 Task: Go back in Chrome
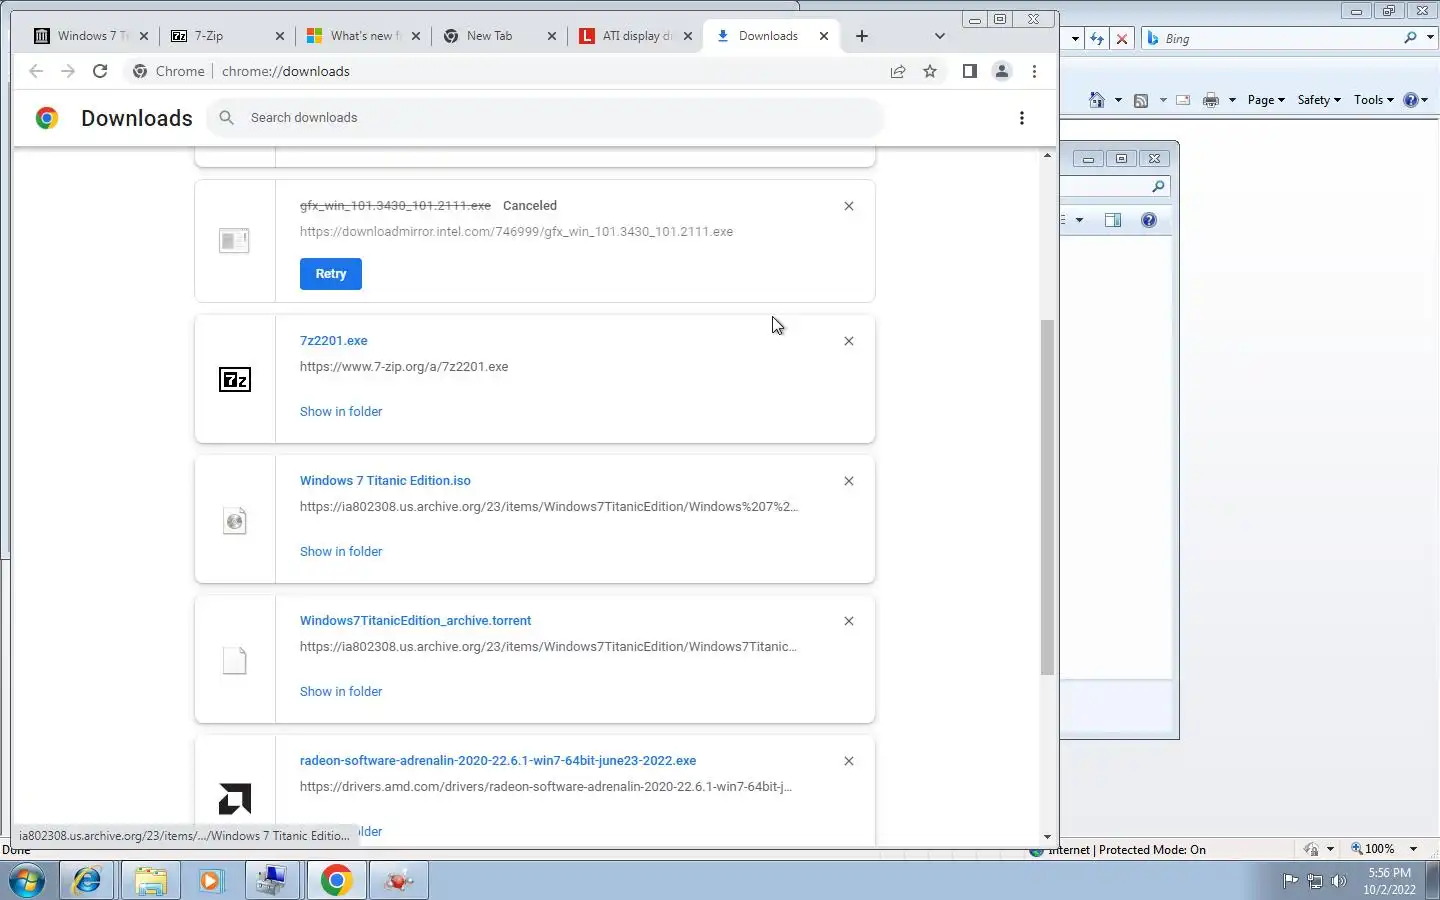click(36, 71)
